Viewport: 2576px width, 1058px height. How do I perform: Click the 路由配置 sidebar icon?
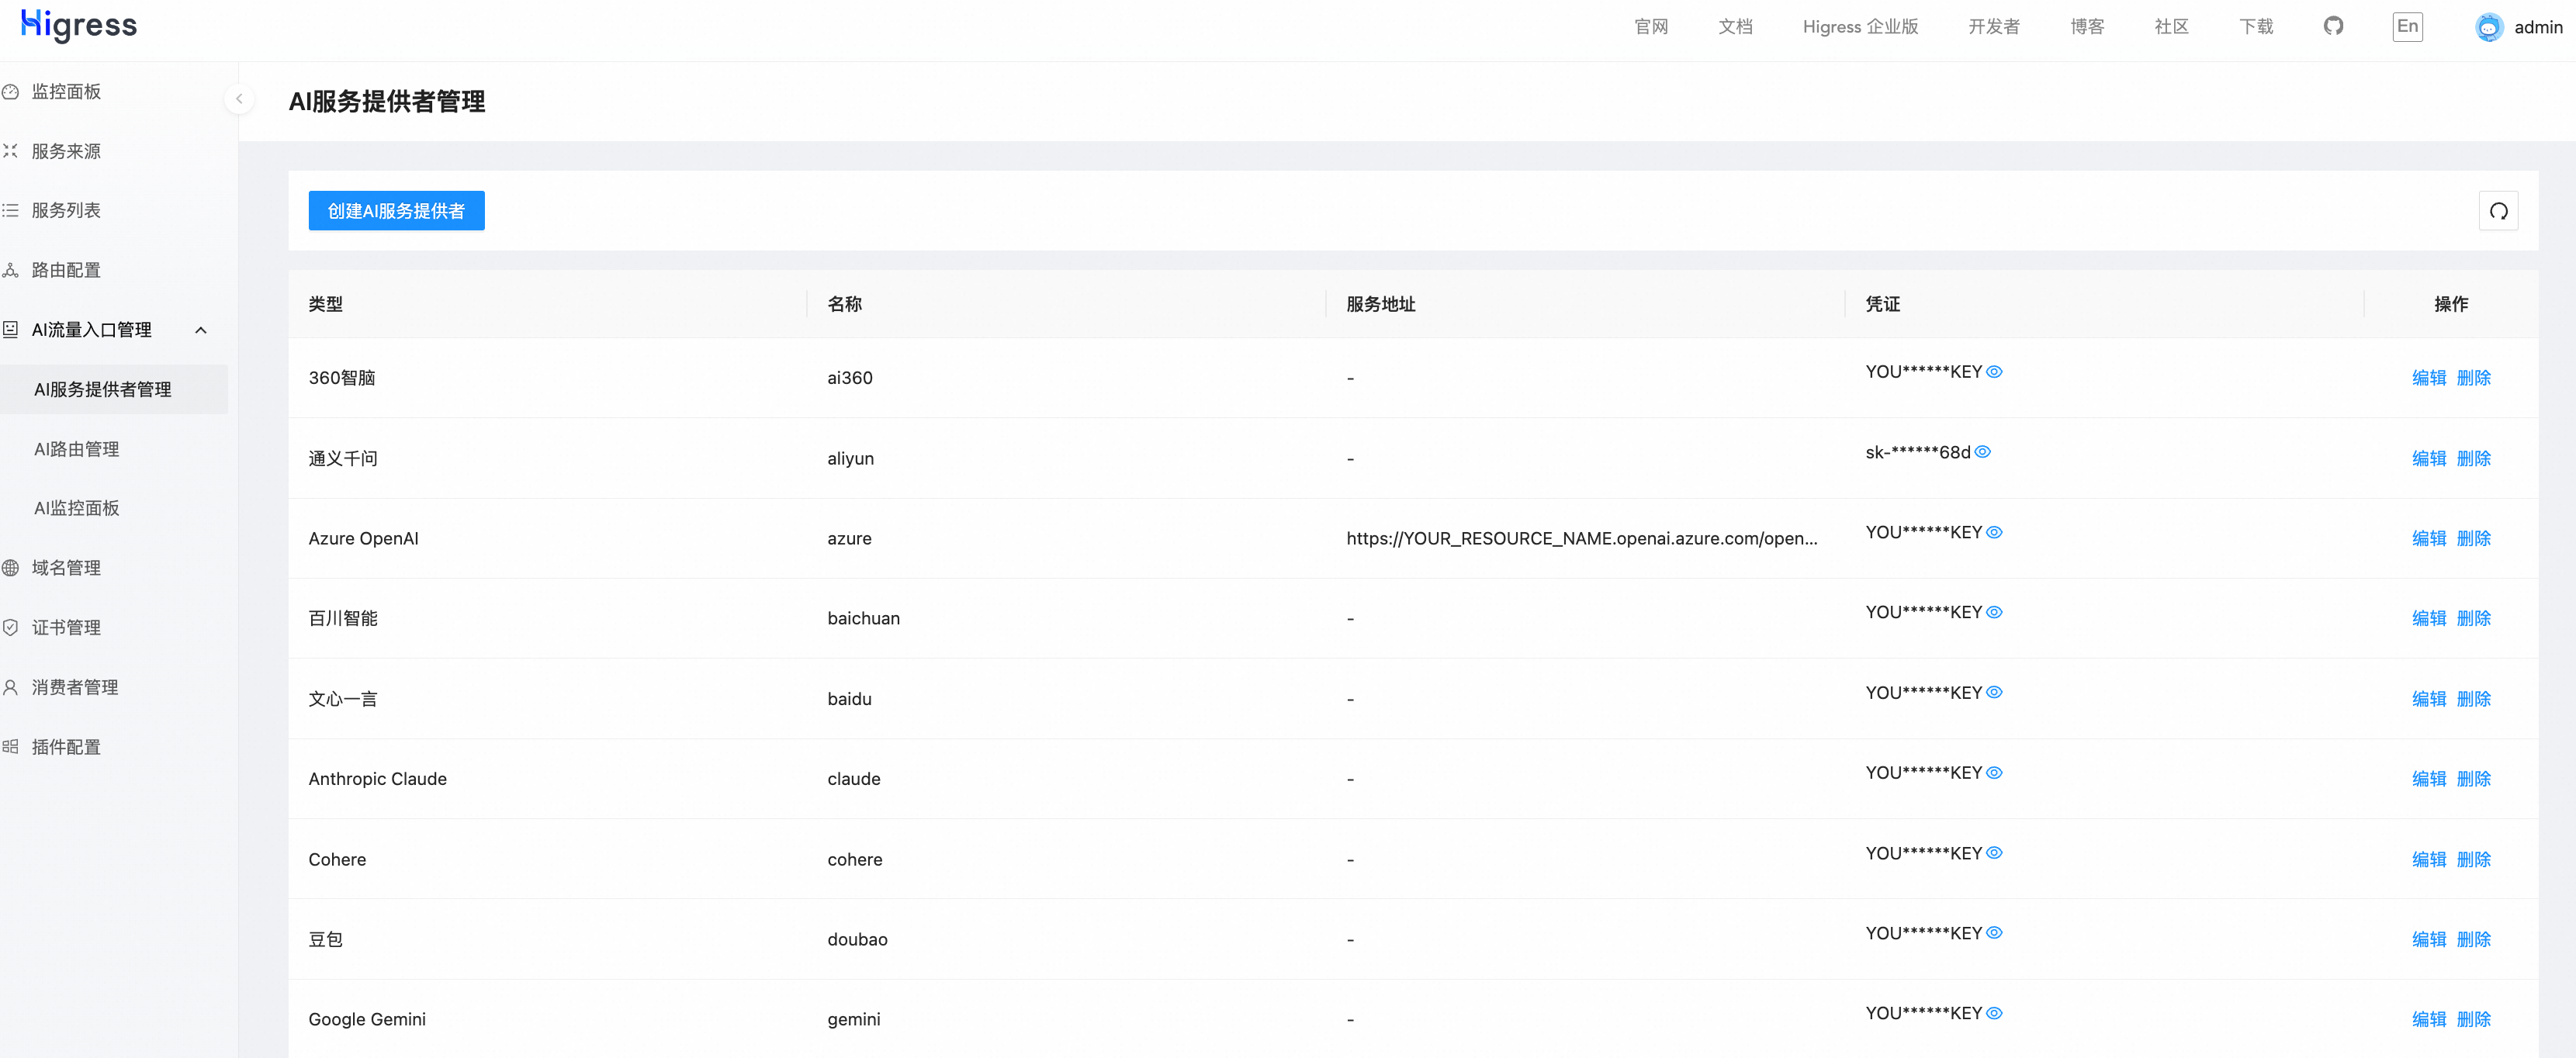click(x=11, y=270)
